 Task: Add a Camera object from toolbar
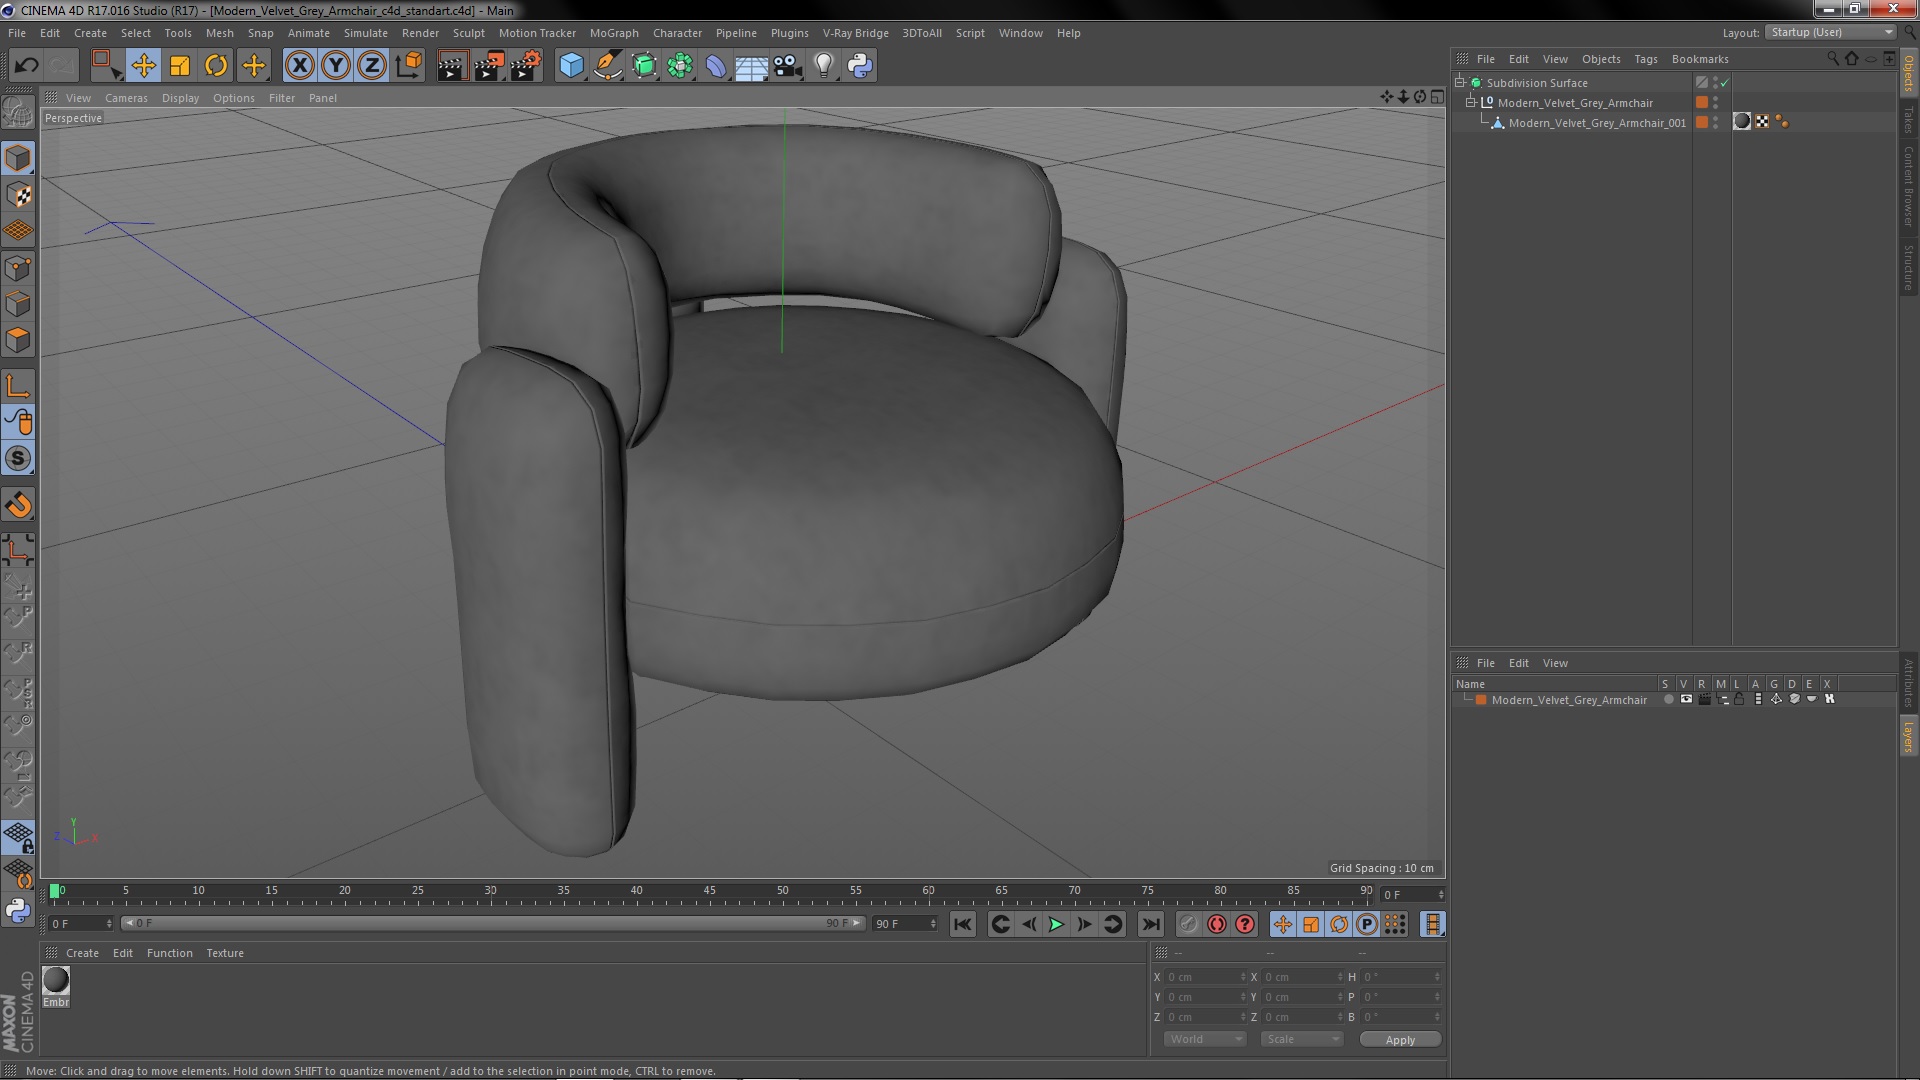tap(787, 66)
